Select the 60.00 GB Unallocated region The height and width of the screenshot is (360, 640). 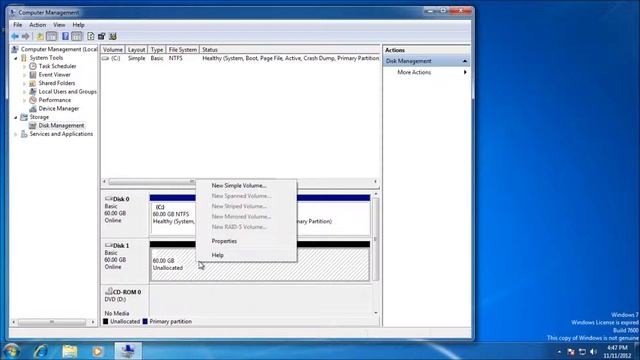(x=260, y=264)
